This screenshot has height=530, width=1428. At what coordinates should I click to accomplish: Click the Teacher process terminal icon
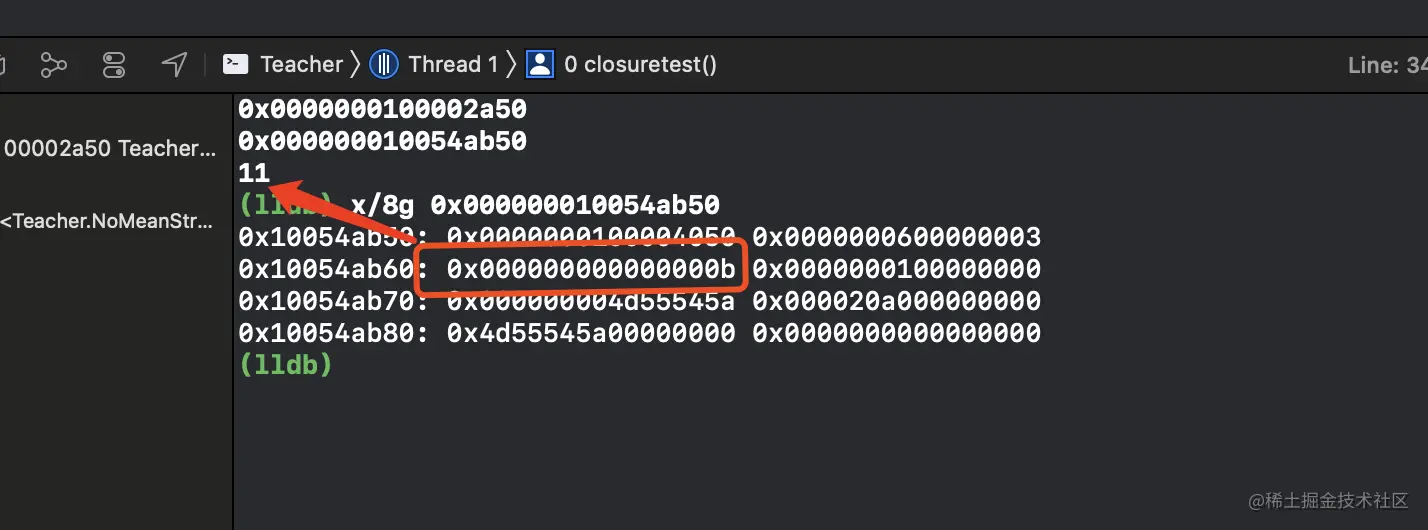coord(236,65)
